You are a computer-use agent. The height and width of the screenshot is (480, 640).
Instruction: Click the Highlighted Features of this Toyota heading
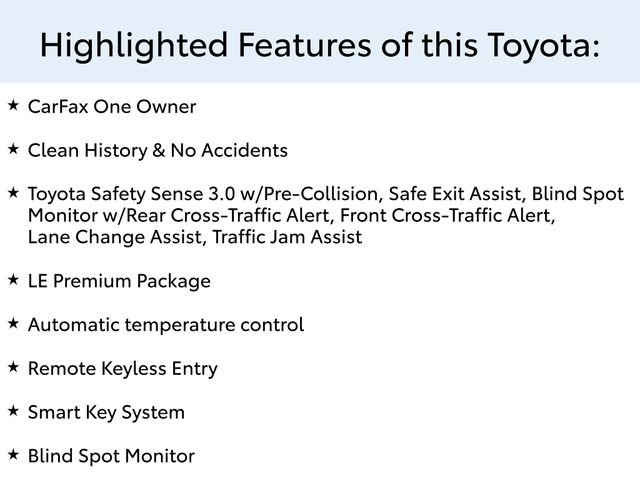pos(319,44)
